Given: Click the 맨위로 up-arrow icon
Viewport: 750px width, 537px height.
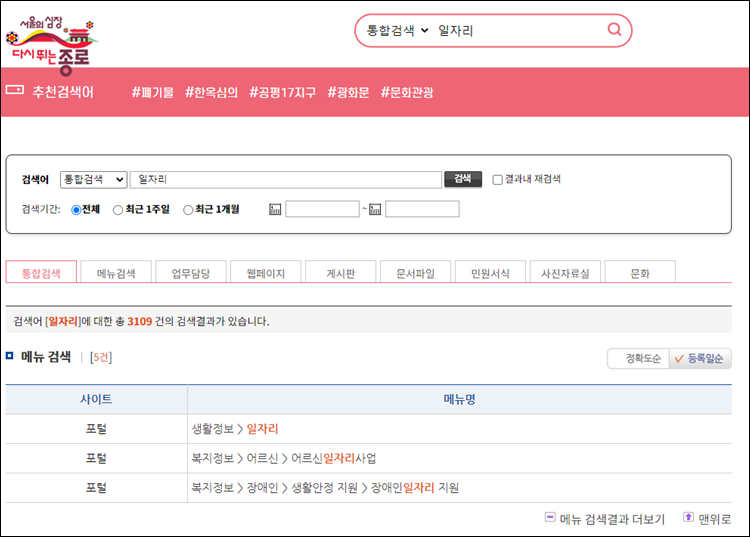Looking at the screenshot, I should [688, 517].
